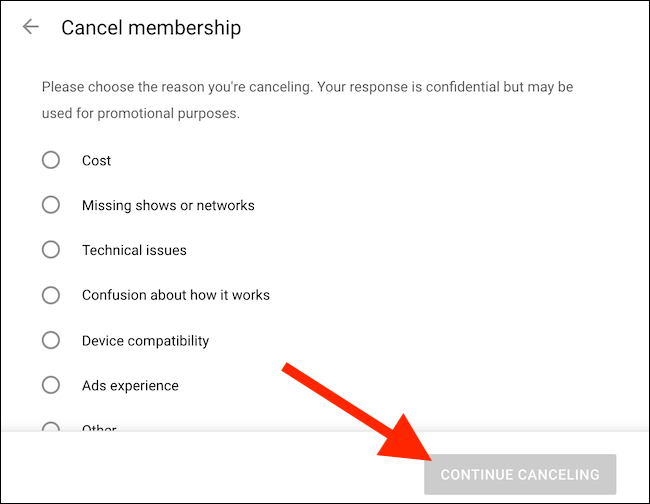Click the 'Ads experience' label text
The image size is (650, 504).
click(x=130, y=385)
